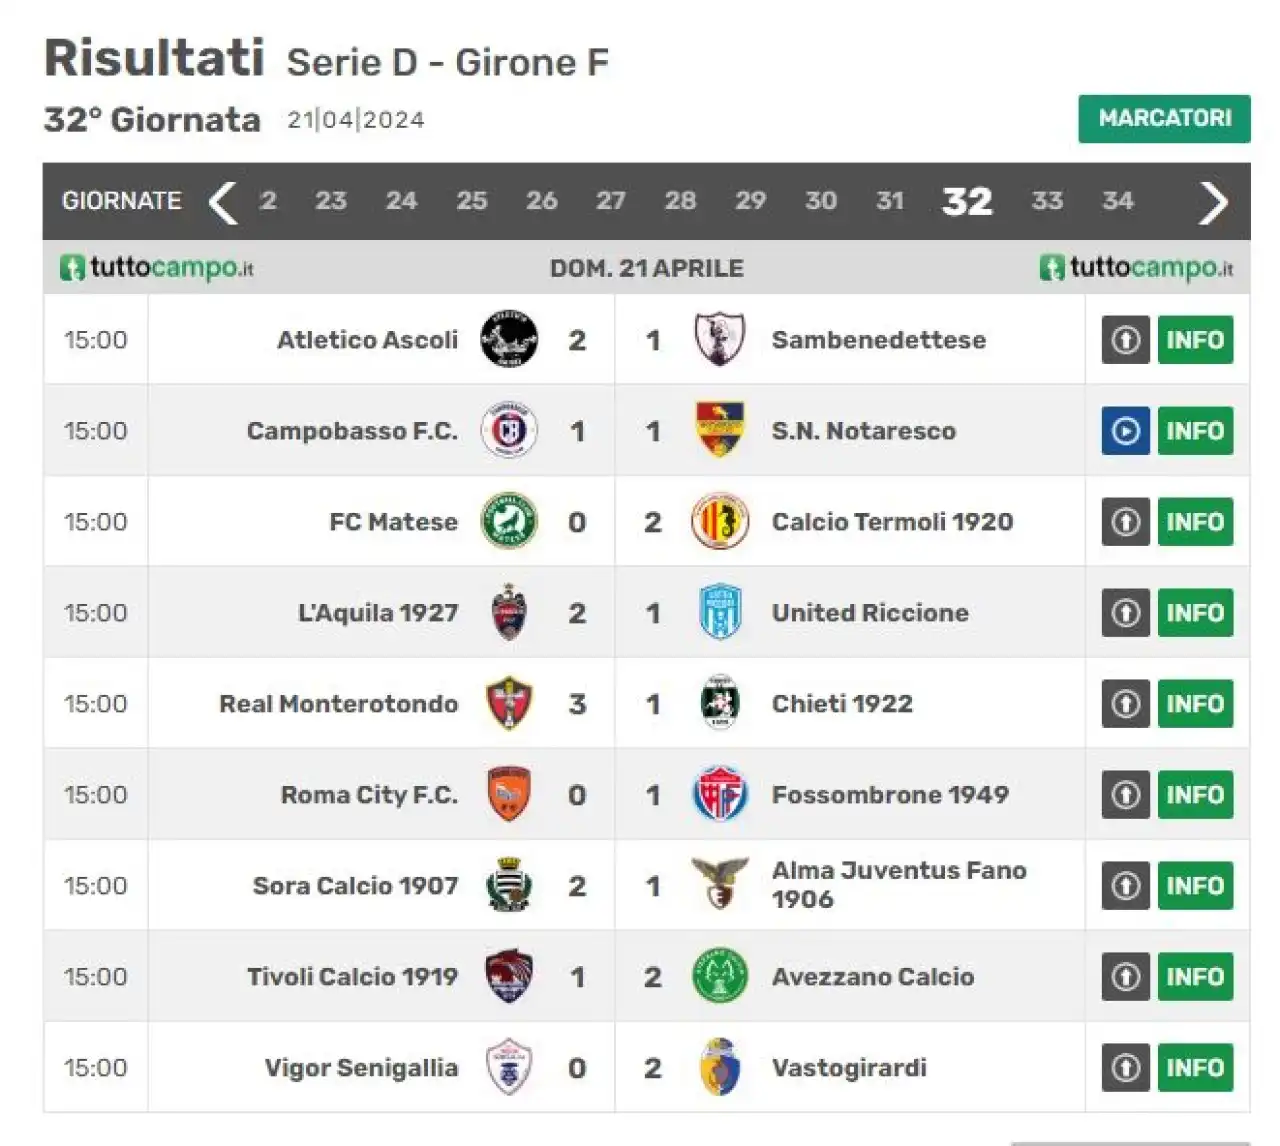
Task: Click Sambenedettese team crest
Action: coord(720,339)
